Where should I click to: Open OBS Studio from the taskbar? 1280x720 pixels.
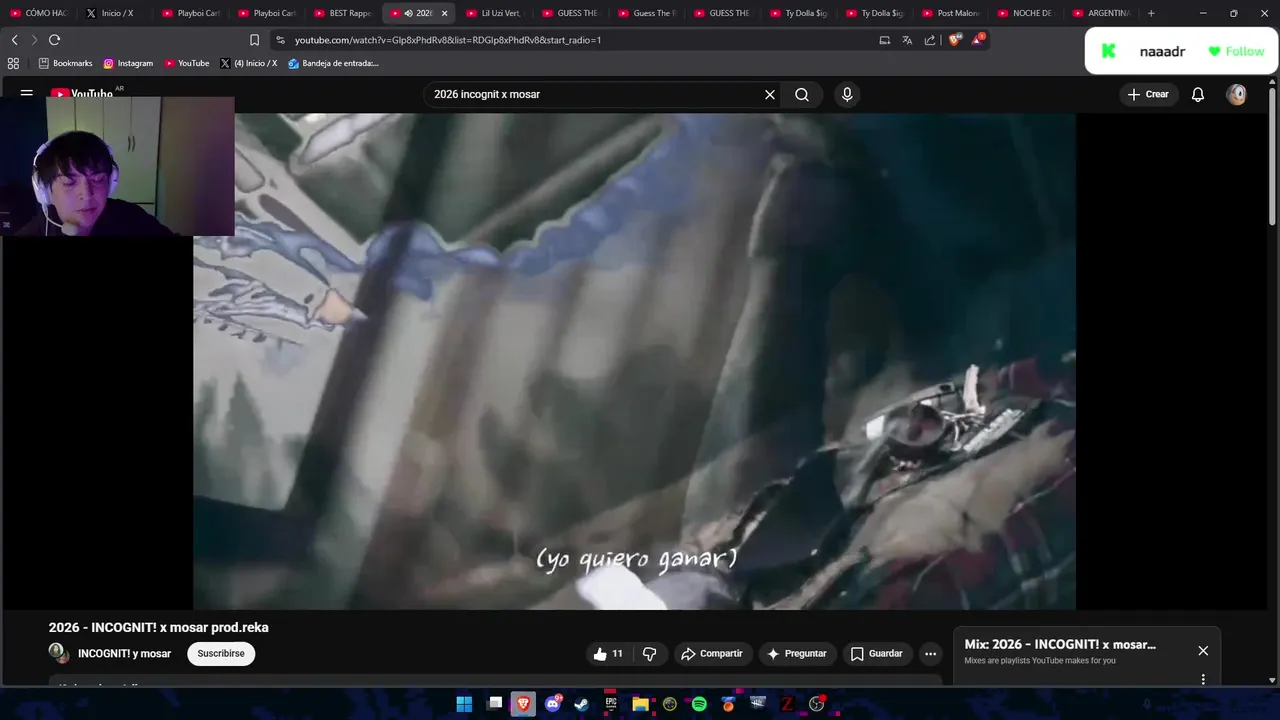pyautogui.click(x=817, y=704)
